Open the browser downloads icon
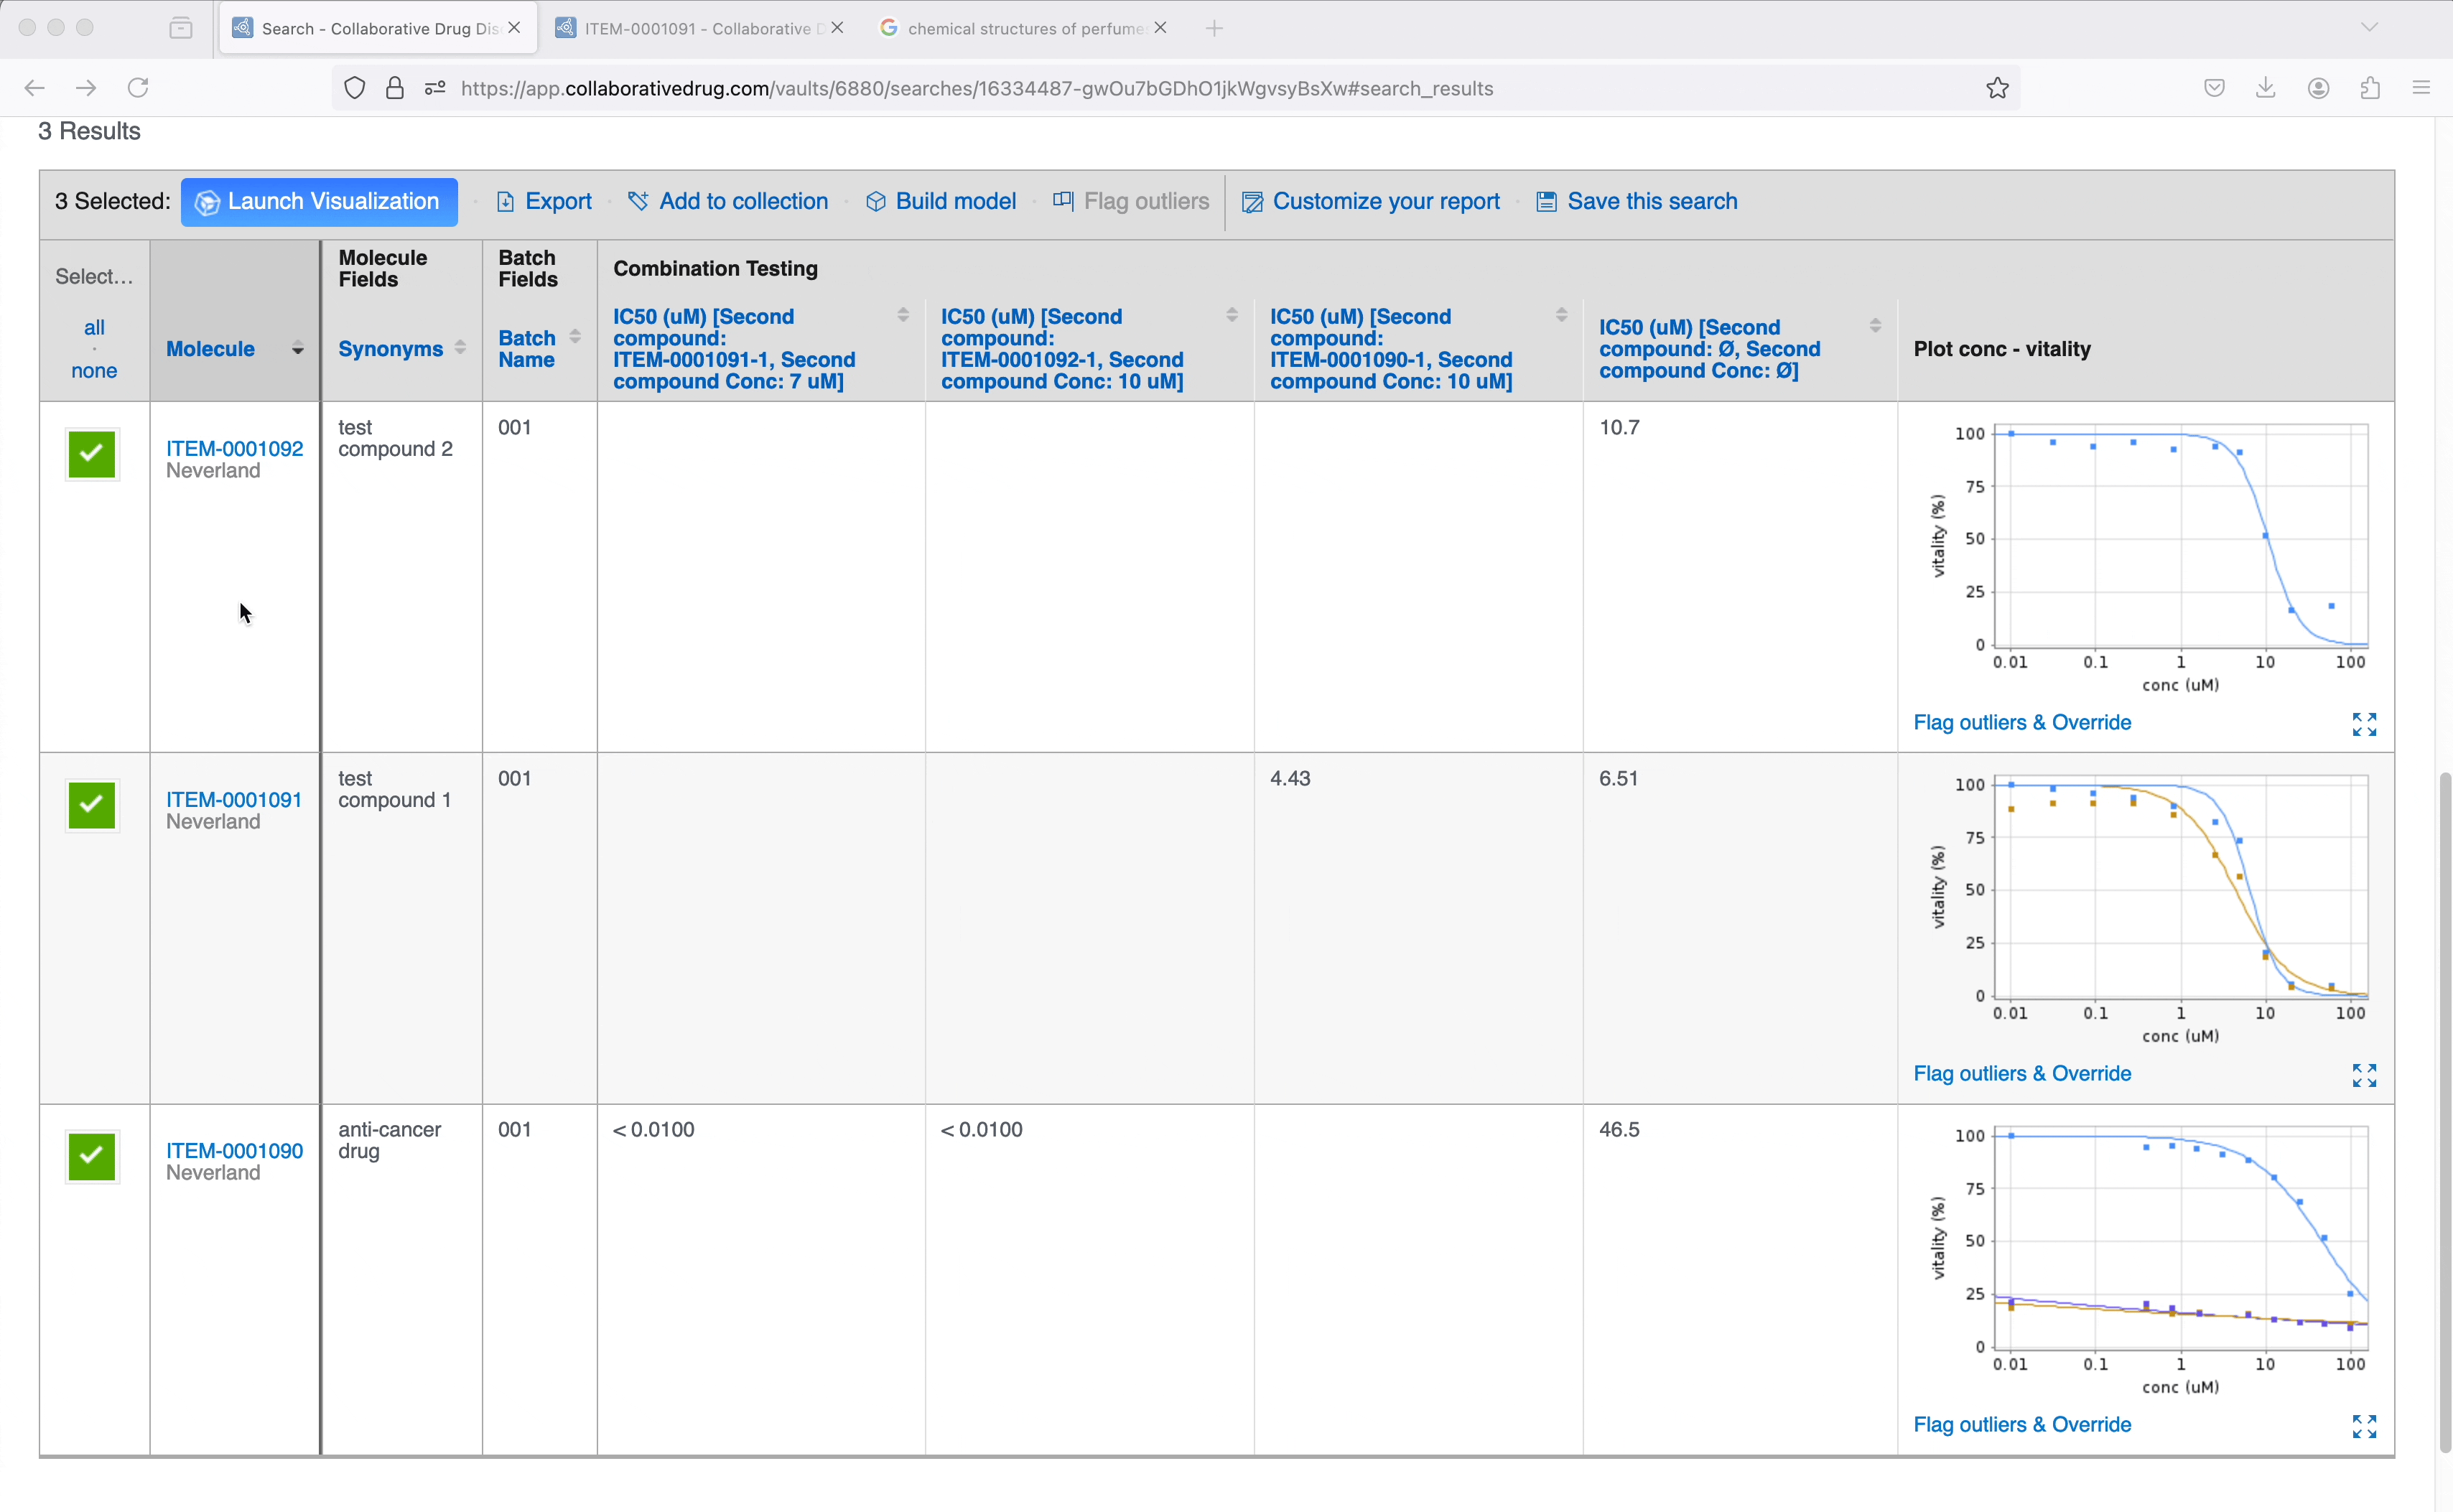 pyautogui.click(x=2266, y=88)
